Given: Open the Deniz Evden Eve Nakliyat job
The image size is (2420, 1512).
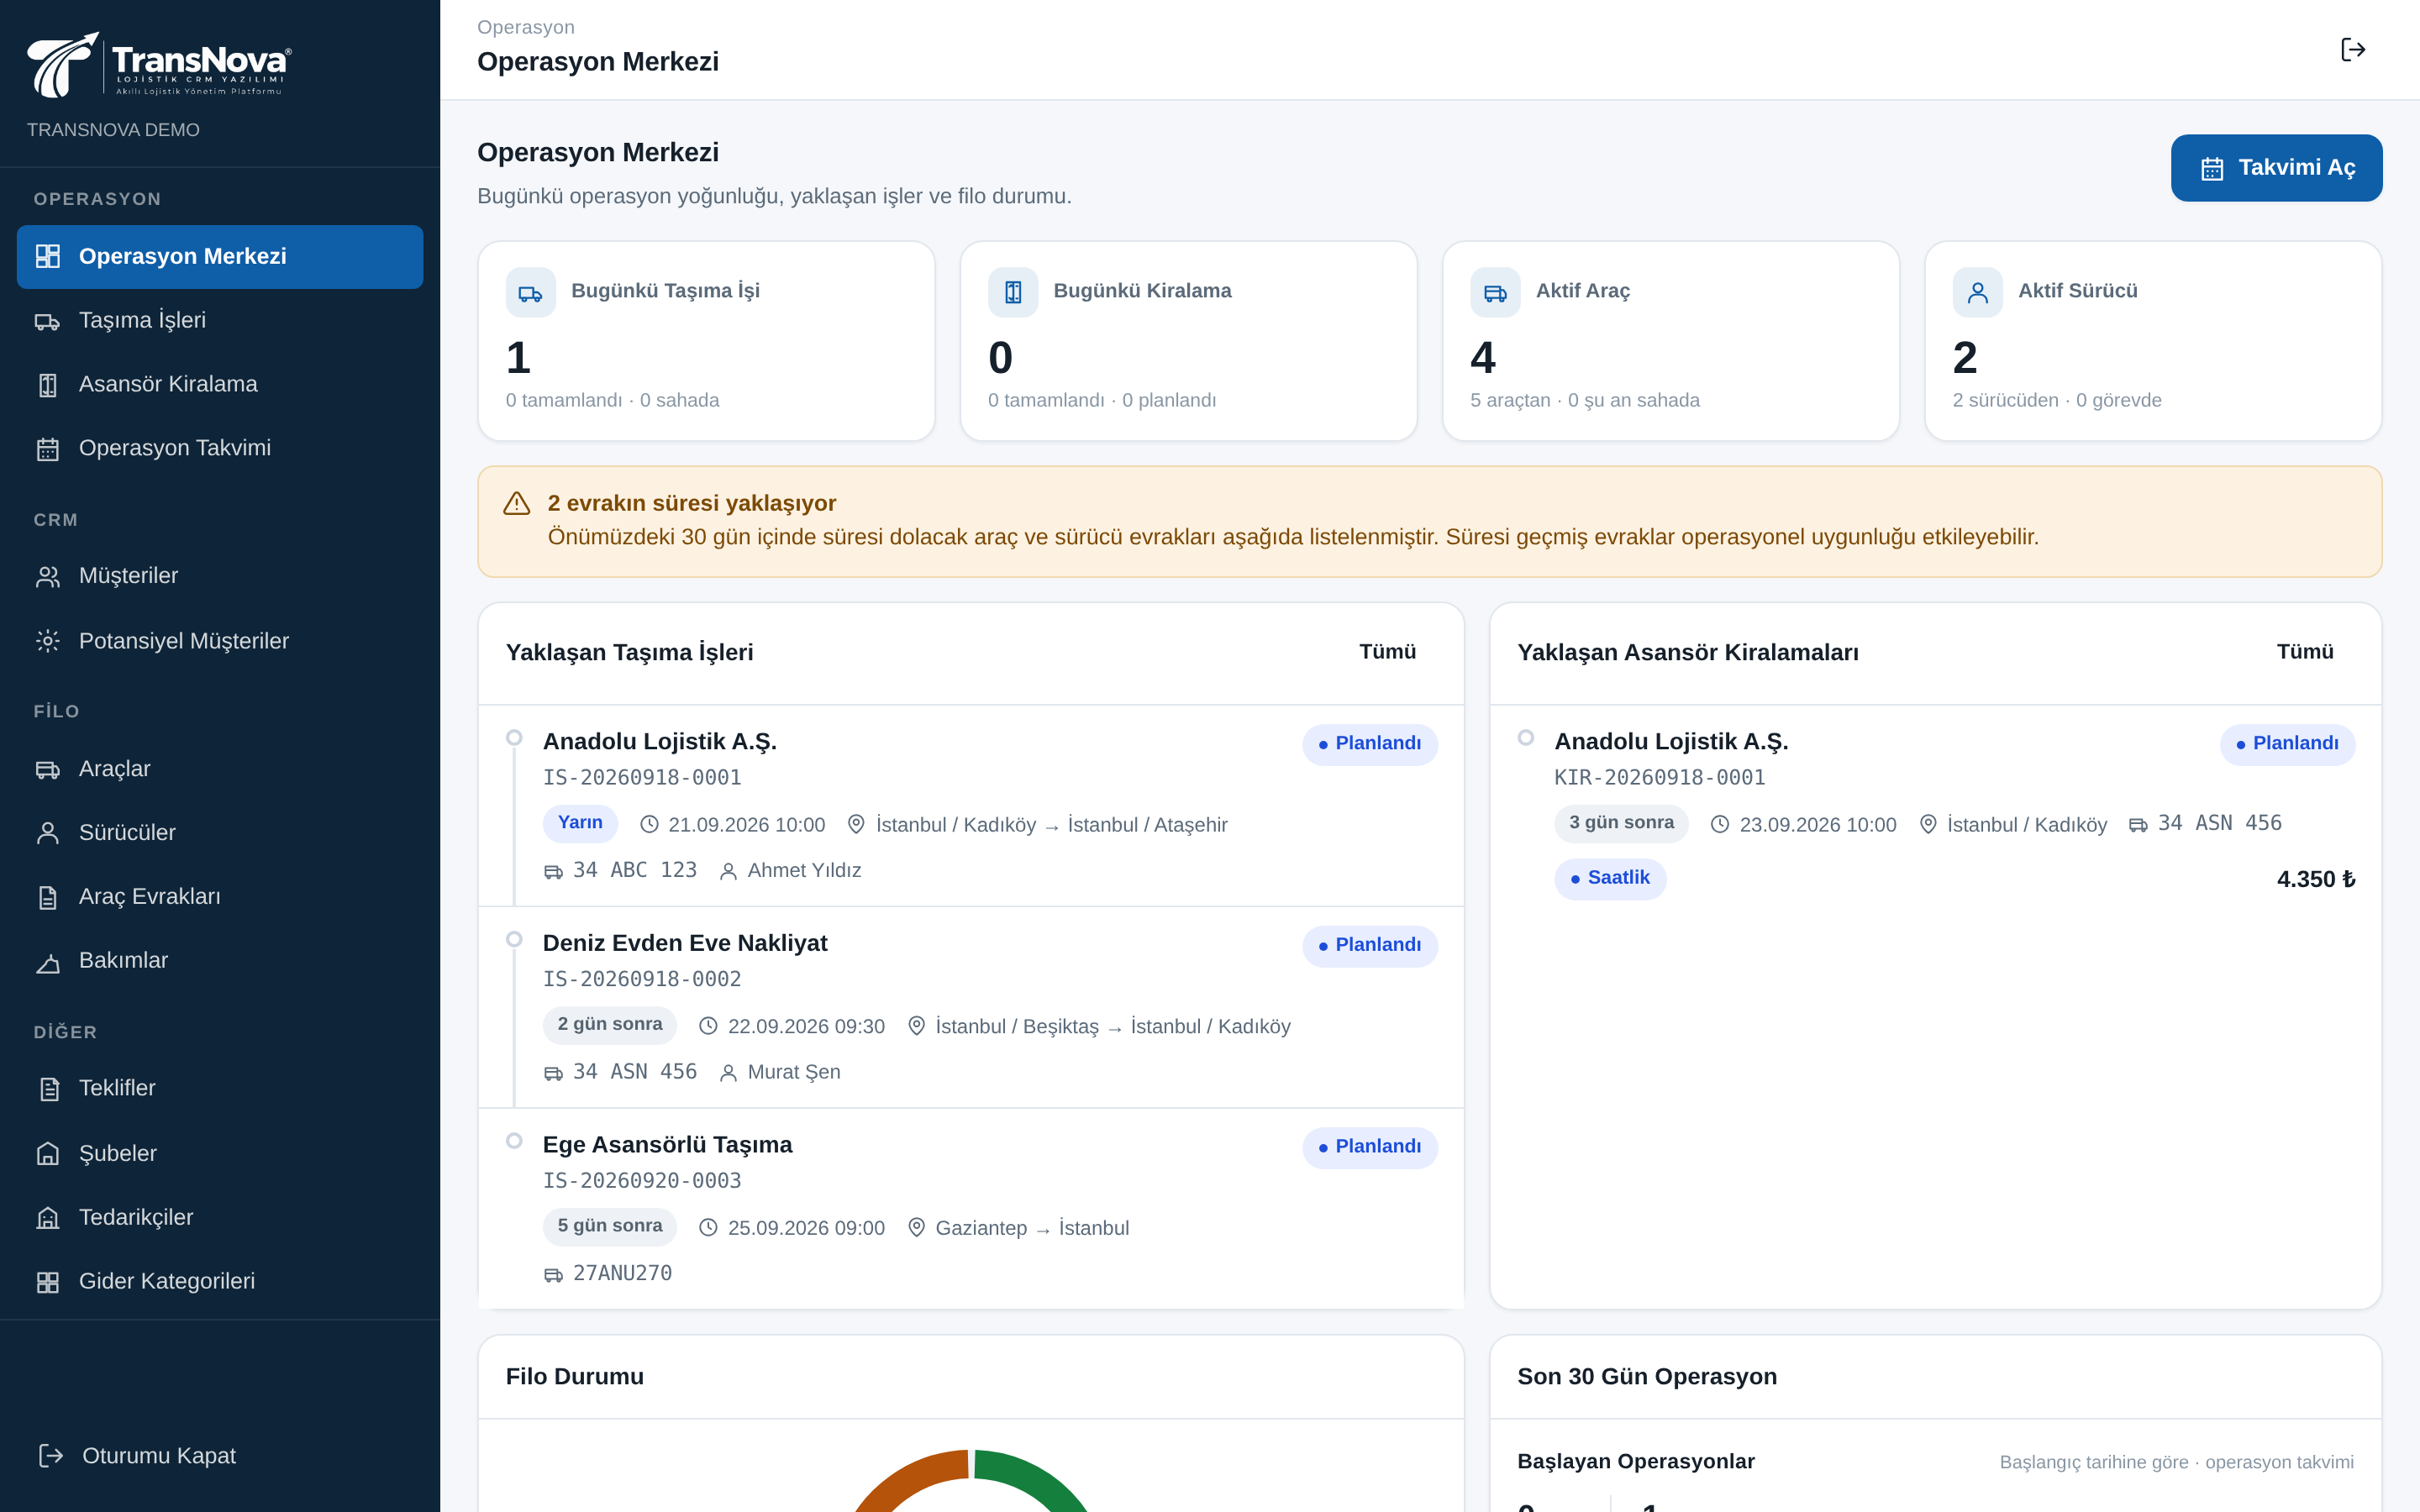Looking at the screenshot, I should (x=971, y=1007).
